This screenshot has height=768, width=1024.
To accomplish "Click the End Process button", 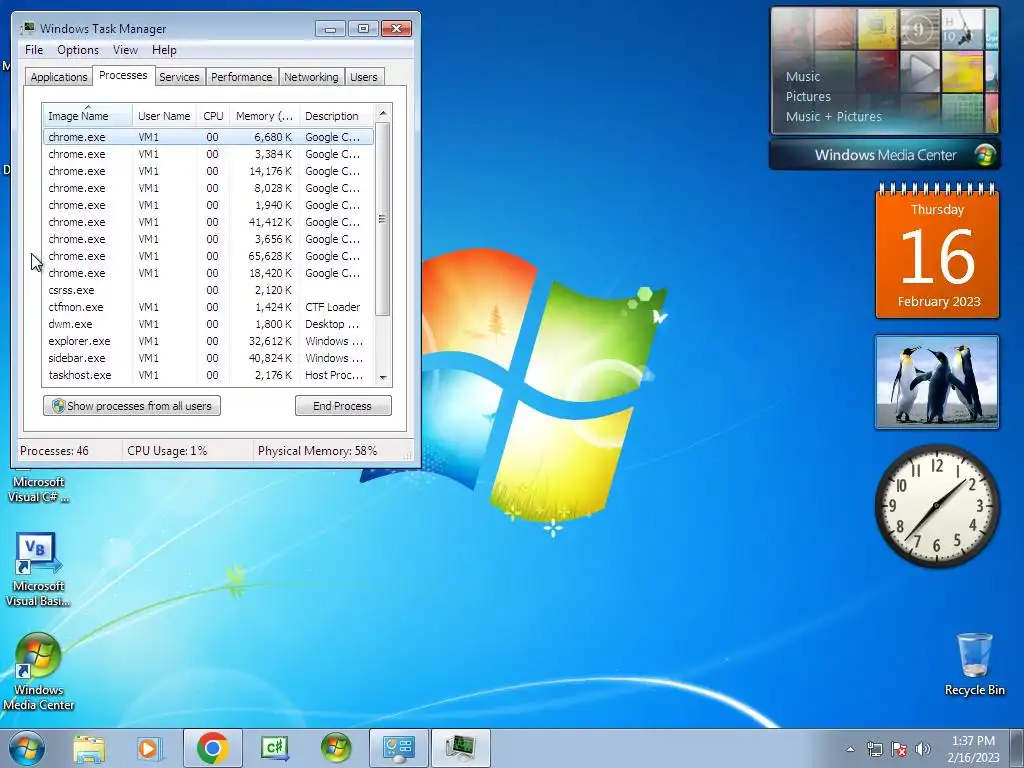I will pos(343,406).
